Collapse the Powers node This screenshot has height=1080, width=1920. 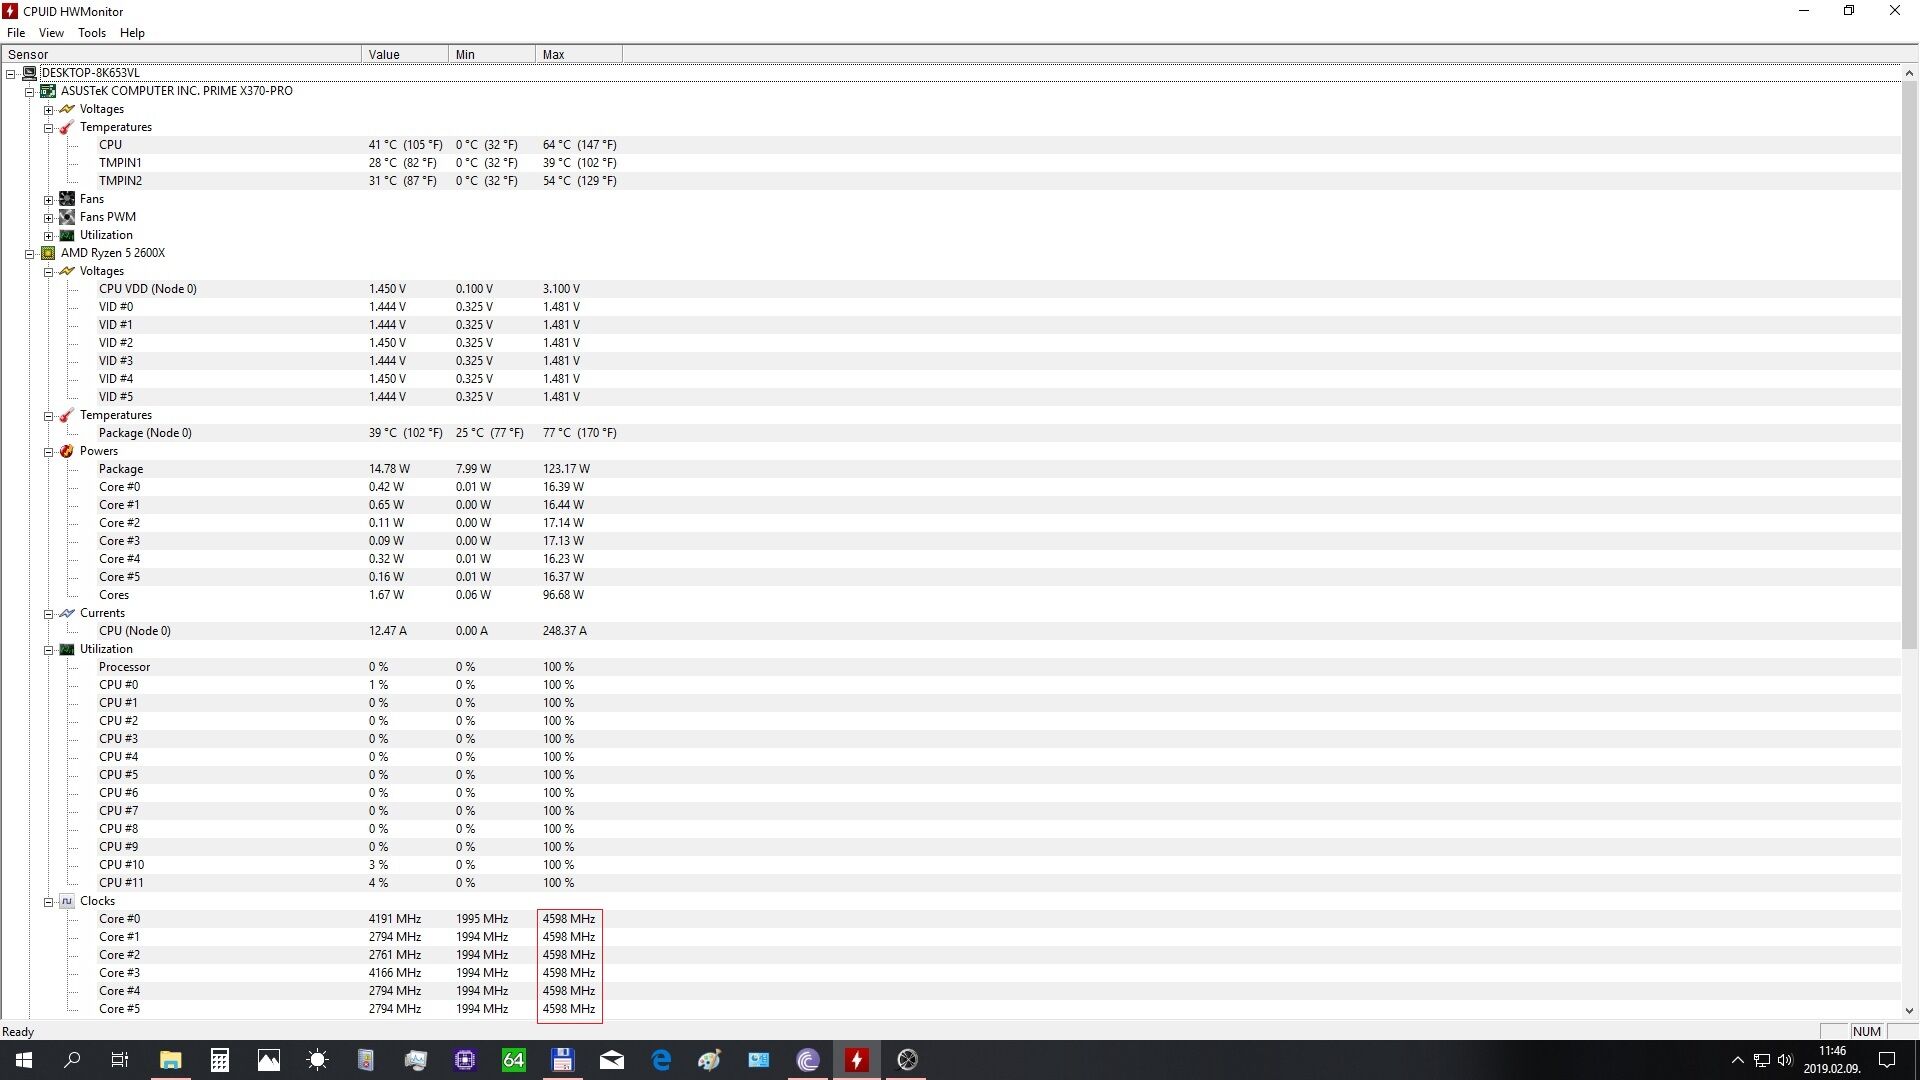(x=48, y=451)
